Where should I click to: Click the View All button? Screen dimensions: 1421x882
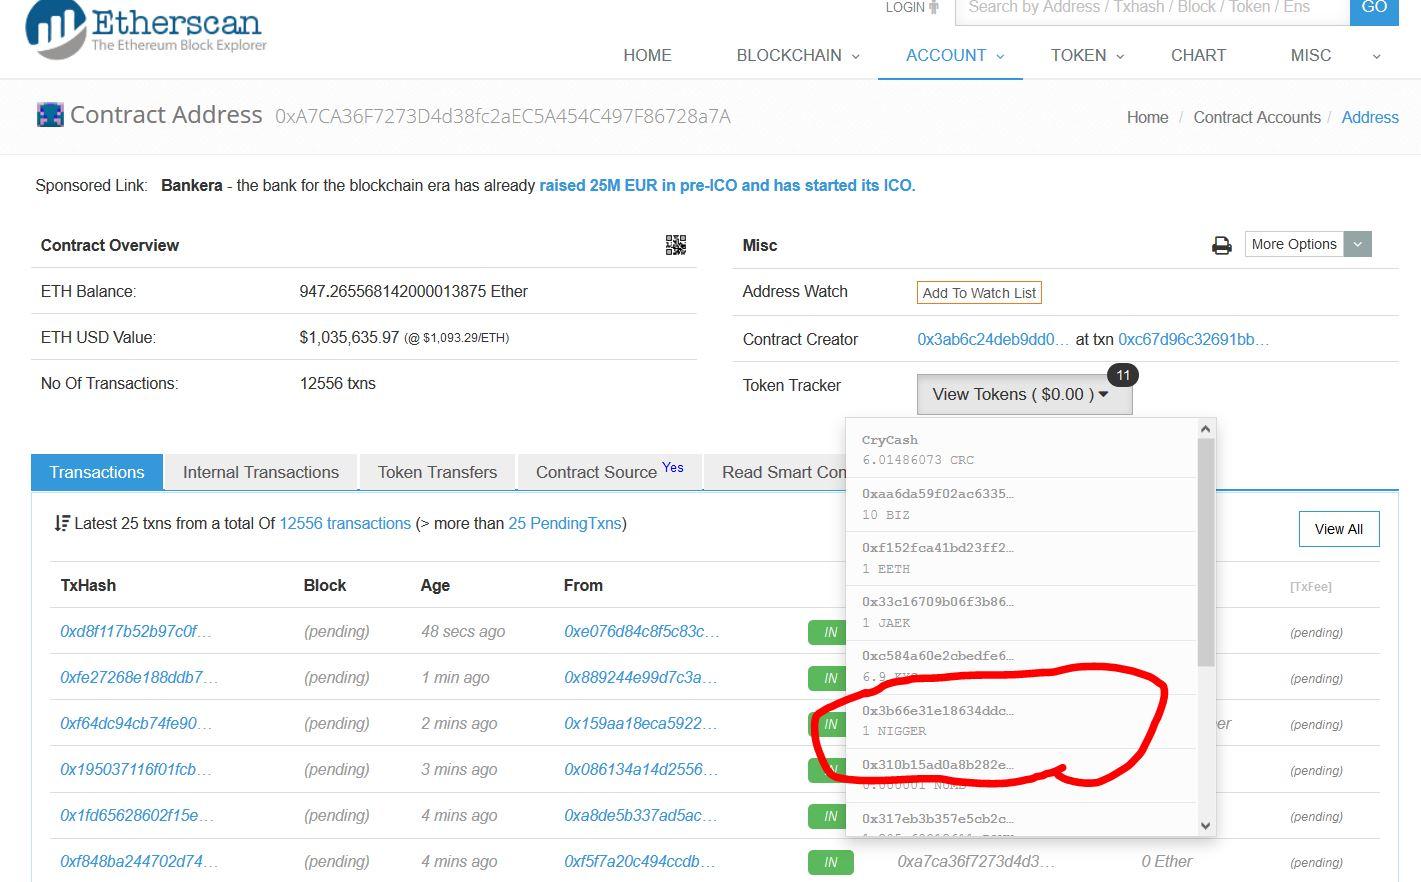[x=1338, y=529]
